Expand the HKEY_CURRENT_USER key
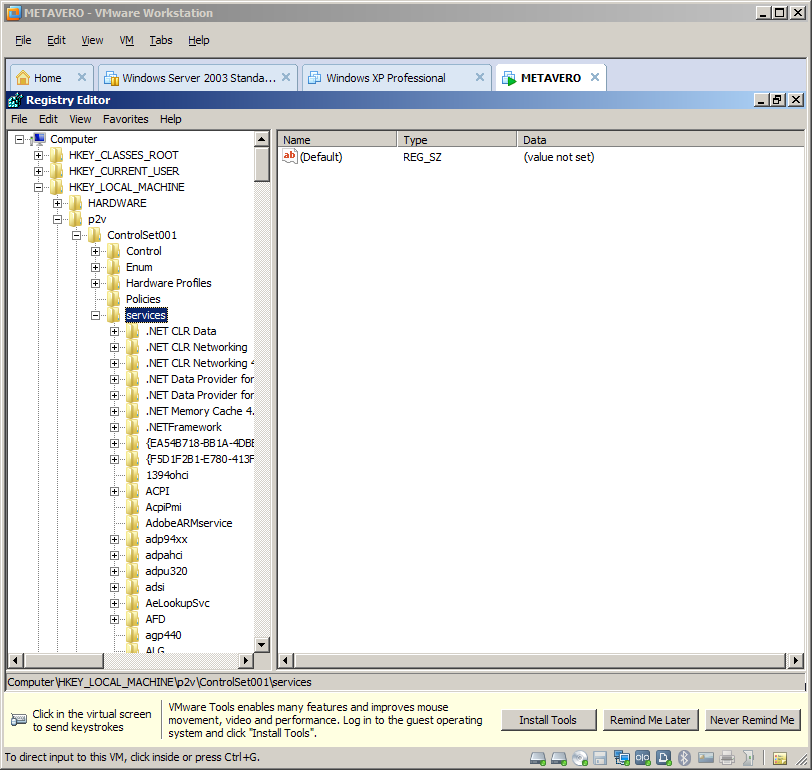Image resolution: width=812 pixels, height=770 pixels. pyautogui.click(x=38, y=171)
